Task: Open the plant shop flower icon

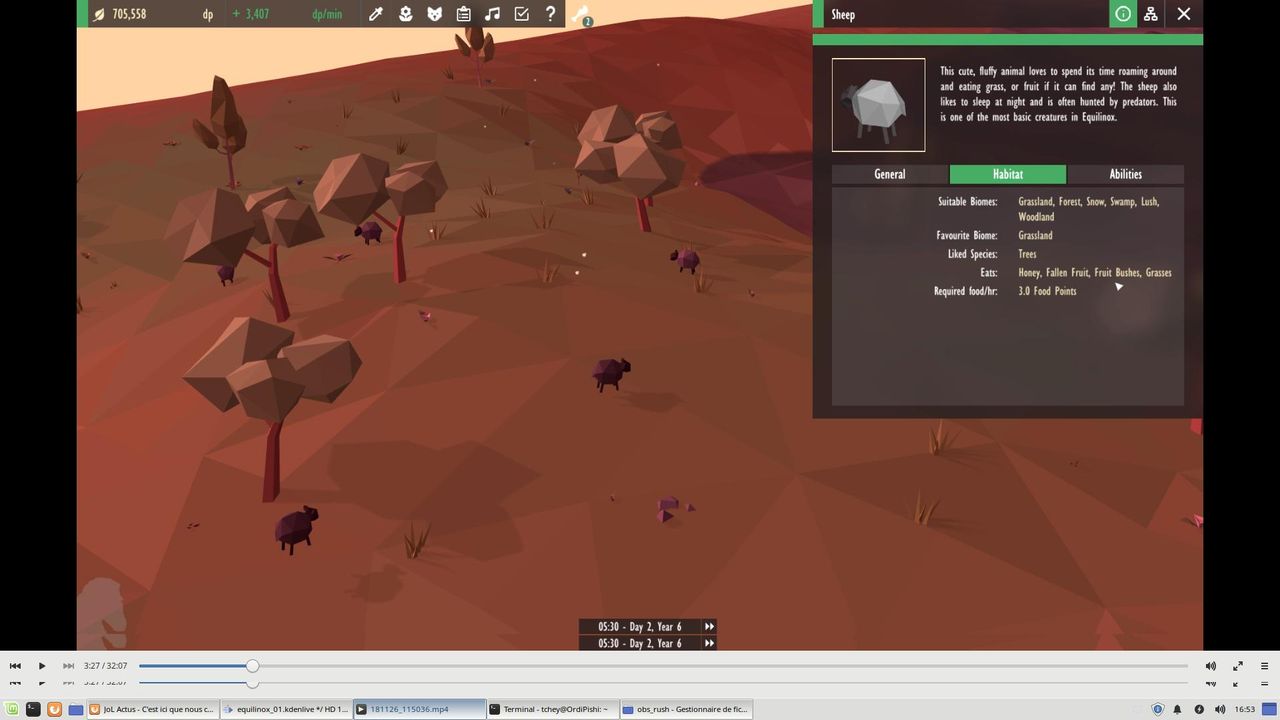Action: tap(405, 14)
